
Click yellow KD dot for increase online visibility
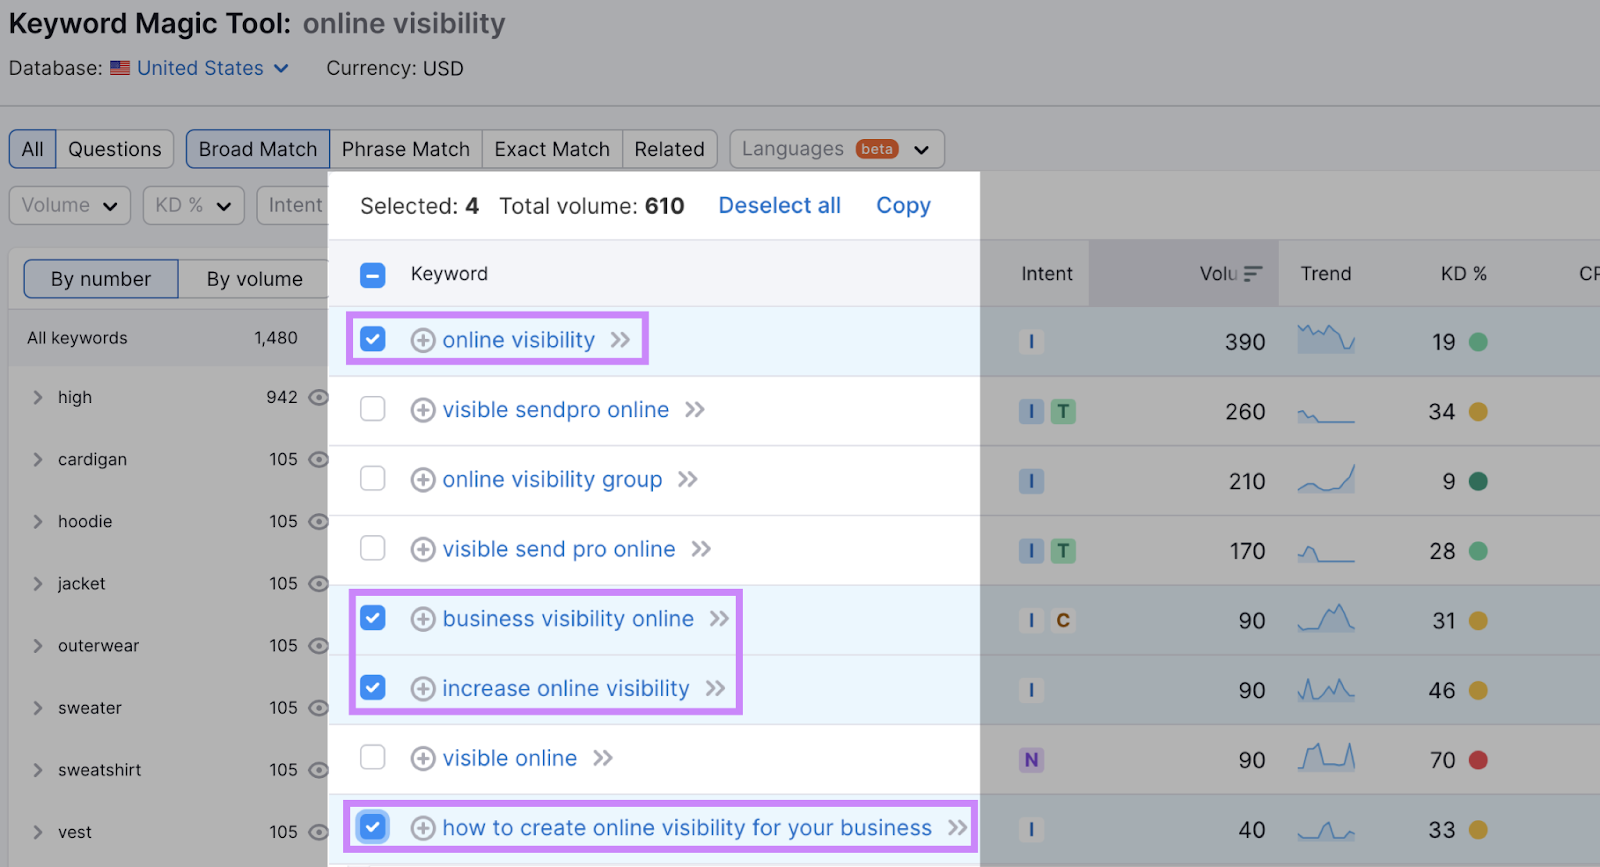click(1478, 691)
